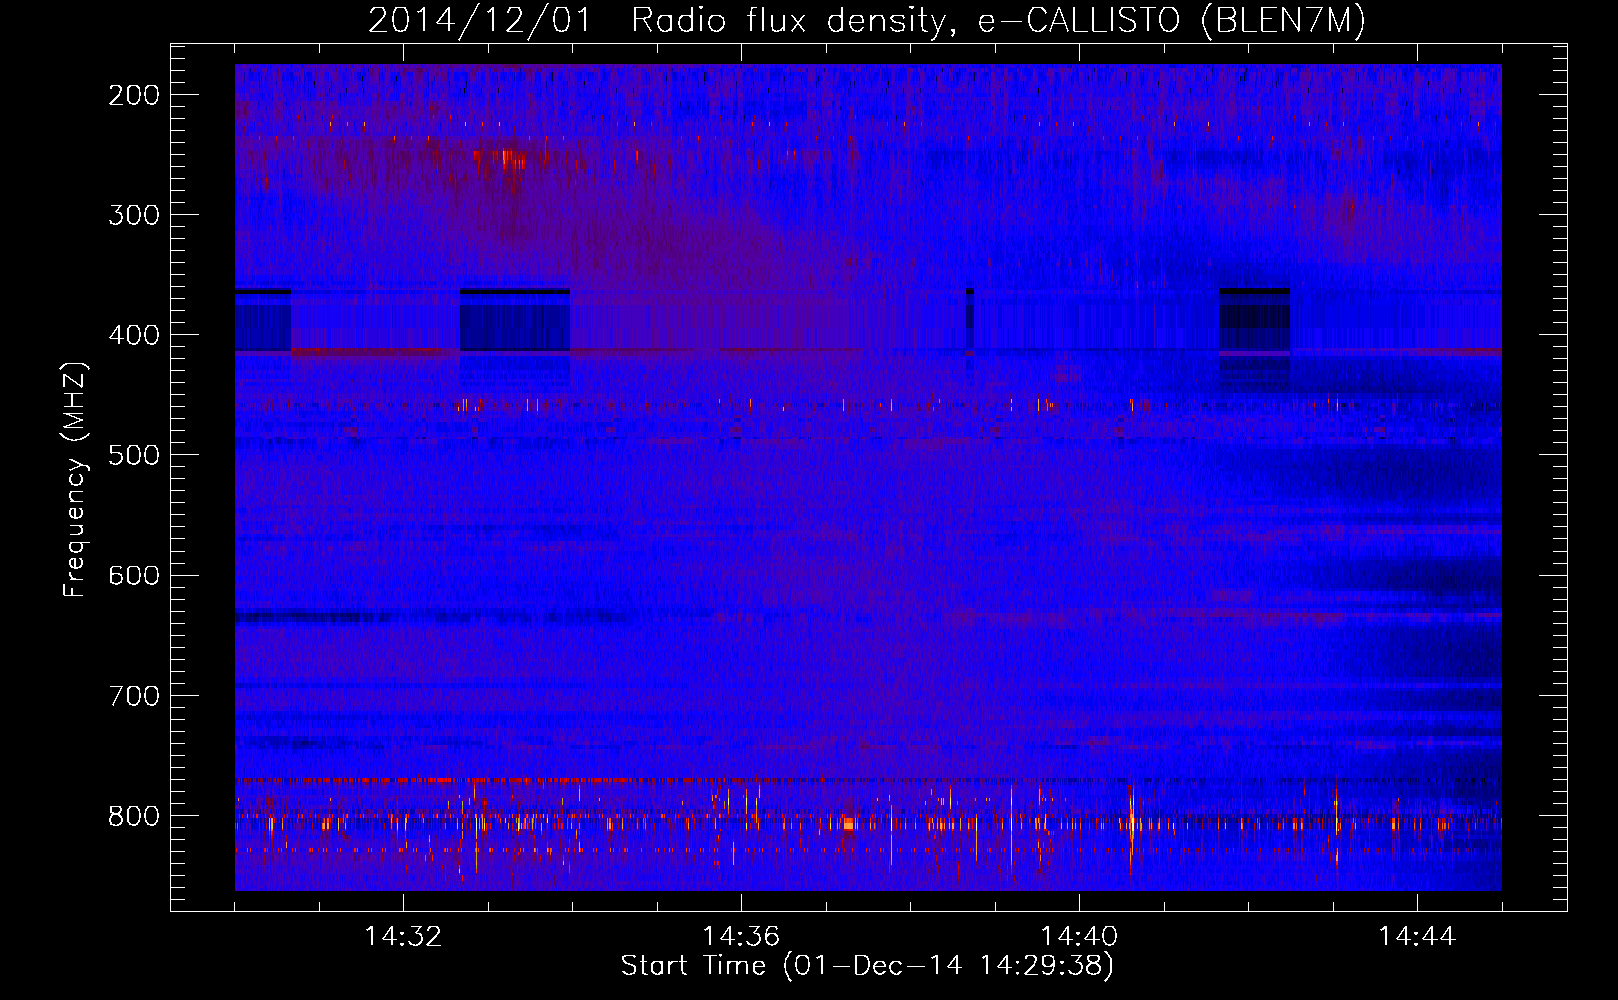Click the 500 frequency tick label
Viewport: 1618px width, 1000px height.
point(134,455)
